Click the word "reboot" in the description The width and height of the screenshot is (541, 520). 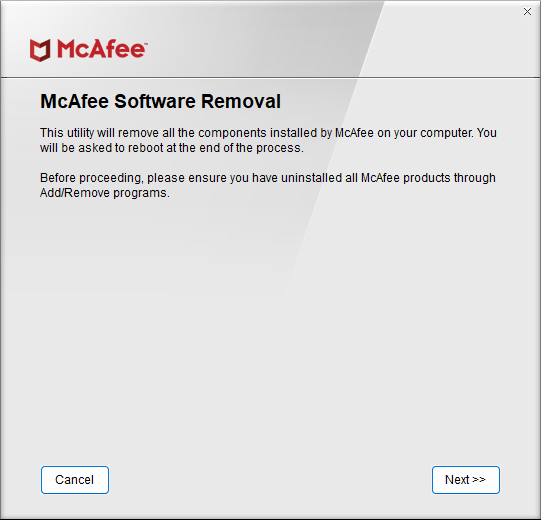pyautogui.click(x=146, y=148)
